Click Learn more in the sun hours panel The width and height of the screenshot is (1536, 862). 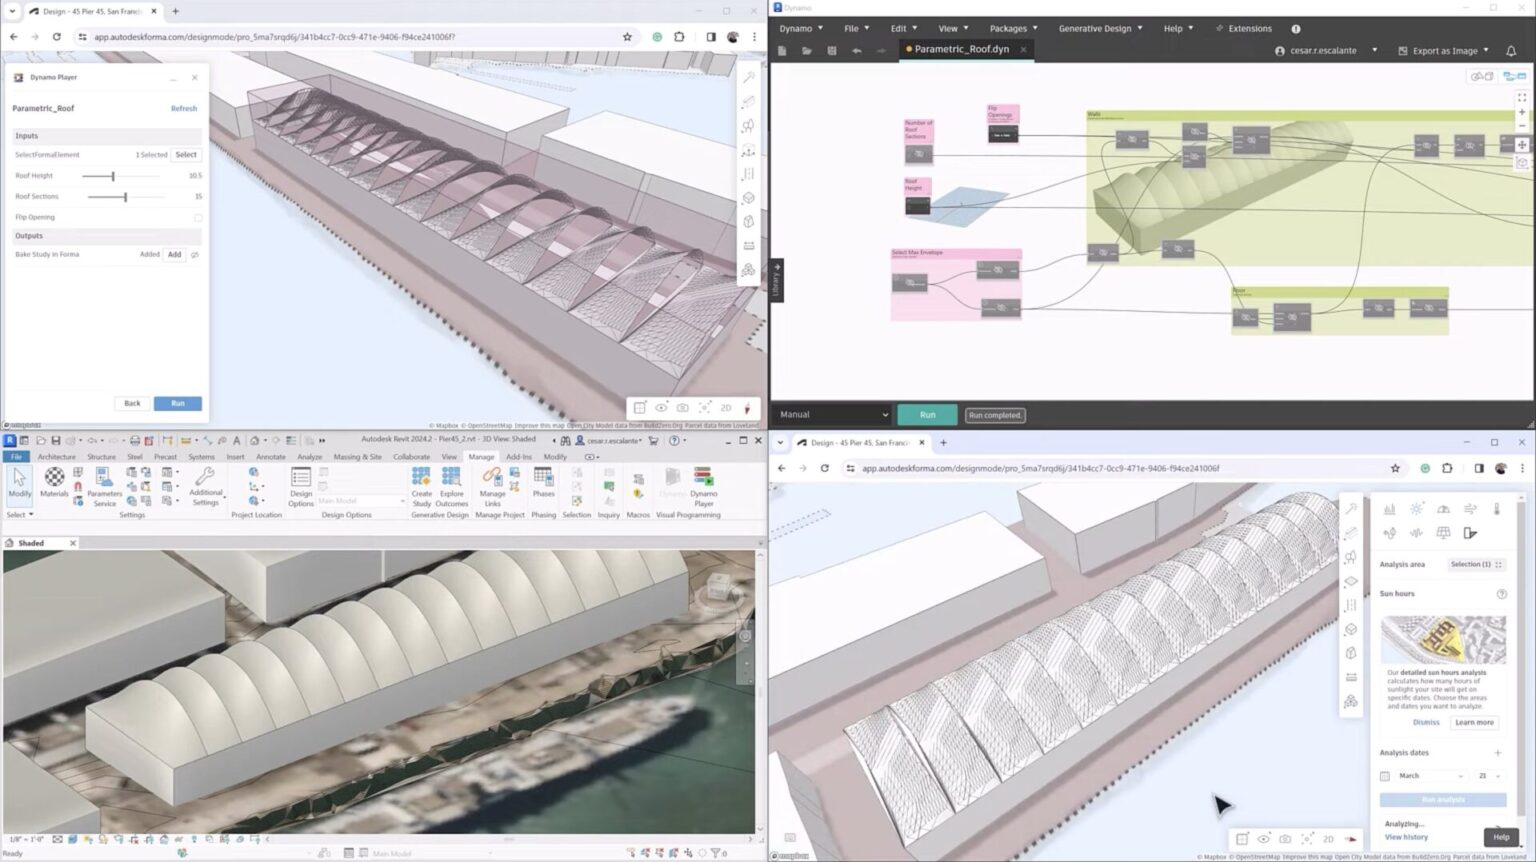click(1473, 722)
